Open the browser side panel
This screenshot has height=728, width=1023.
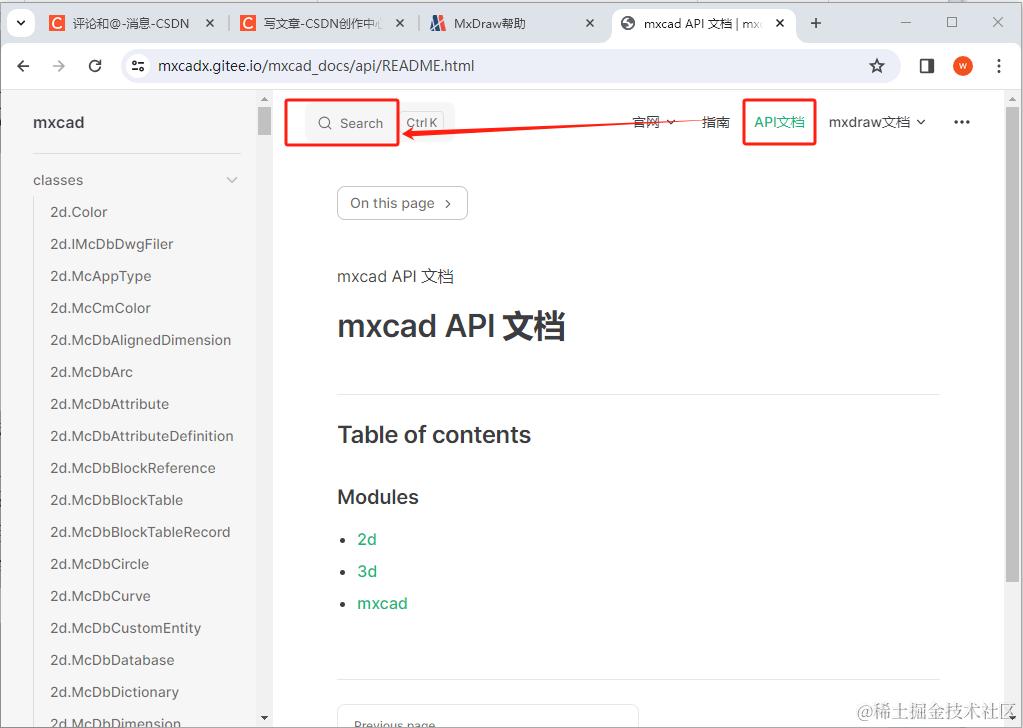pos(926,66)
